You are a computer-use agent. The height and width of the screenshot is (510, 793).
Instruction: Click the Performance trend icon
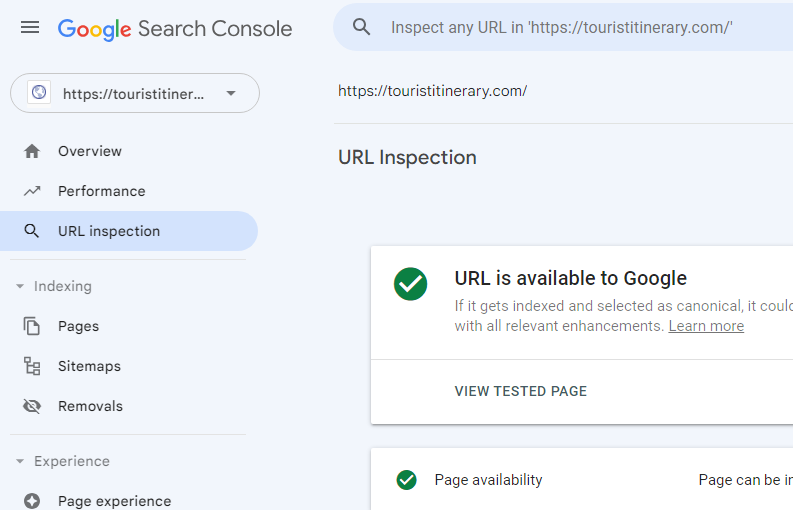[32, 191]
